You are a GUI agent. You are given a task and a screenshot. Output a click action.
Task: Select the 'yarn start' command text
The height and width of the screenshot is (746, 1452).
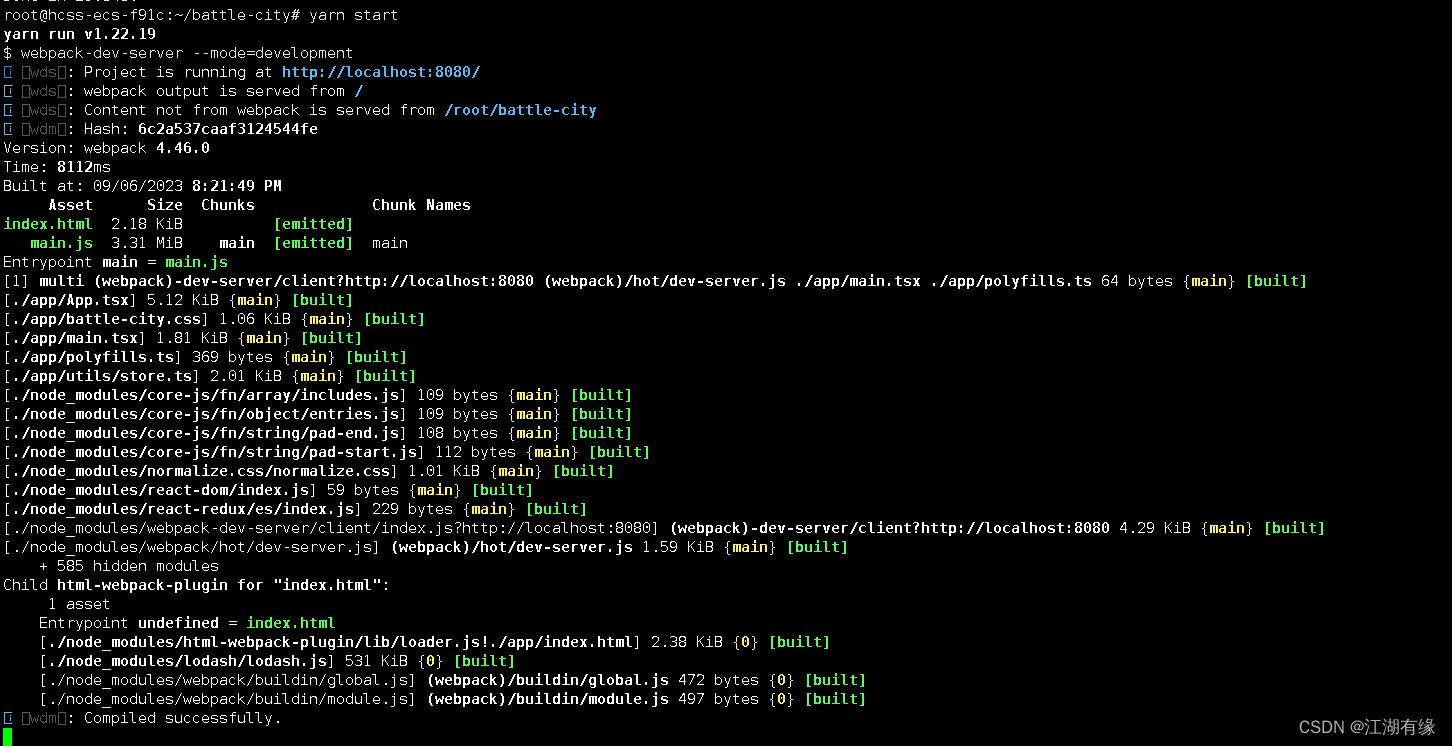click(354, 15)
